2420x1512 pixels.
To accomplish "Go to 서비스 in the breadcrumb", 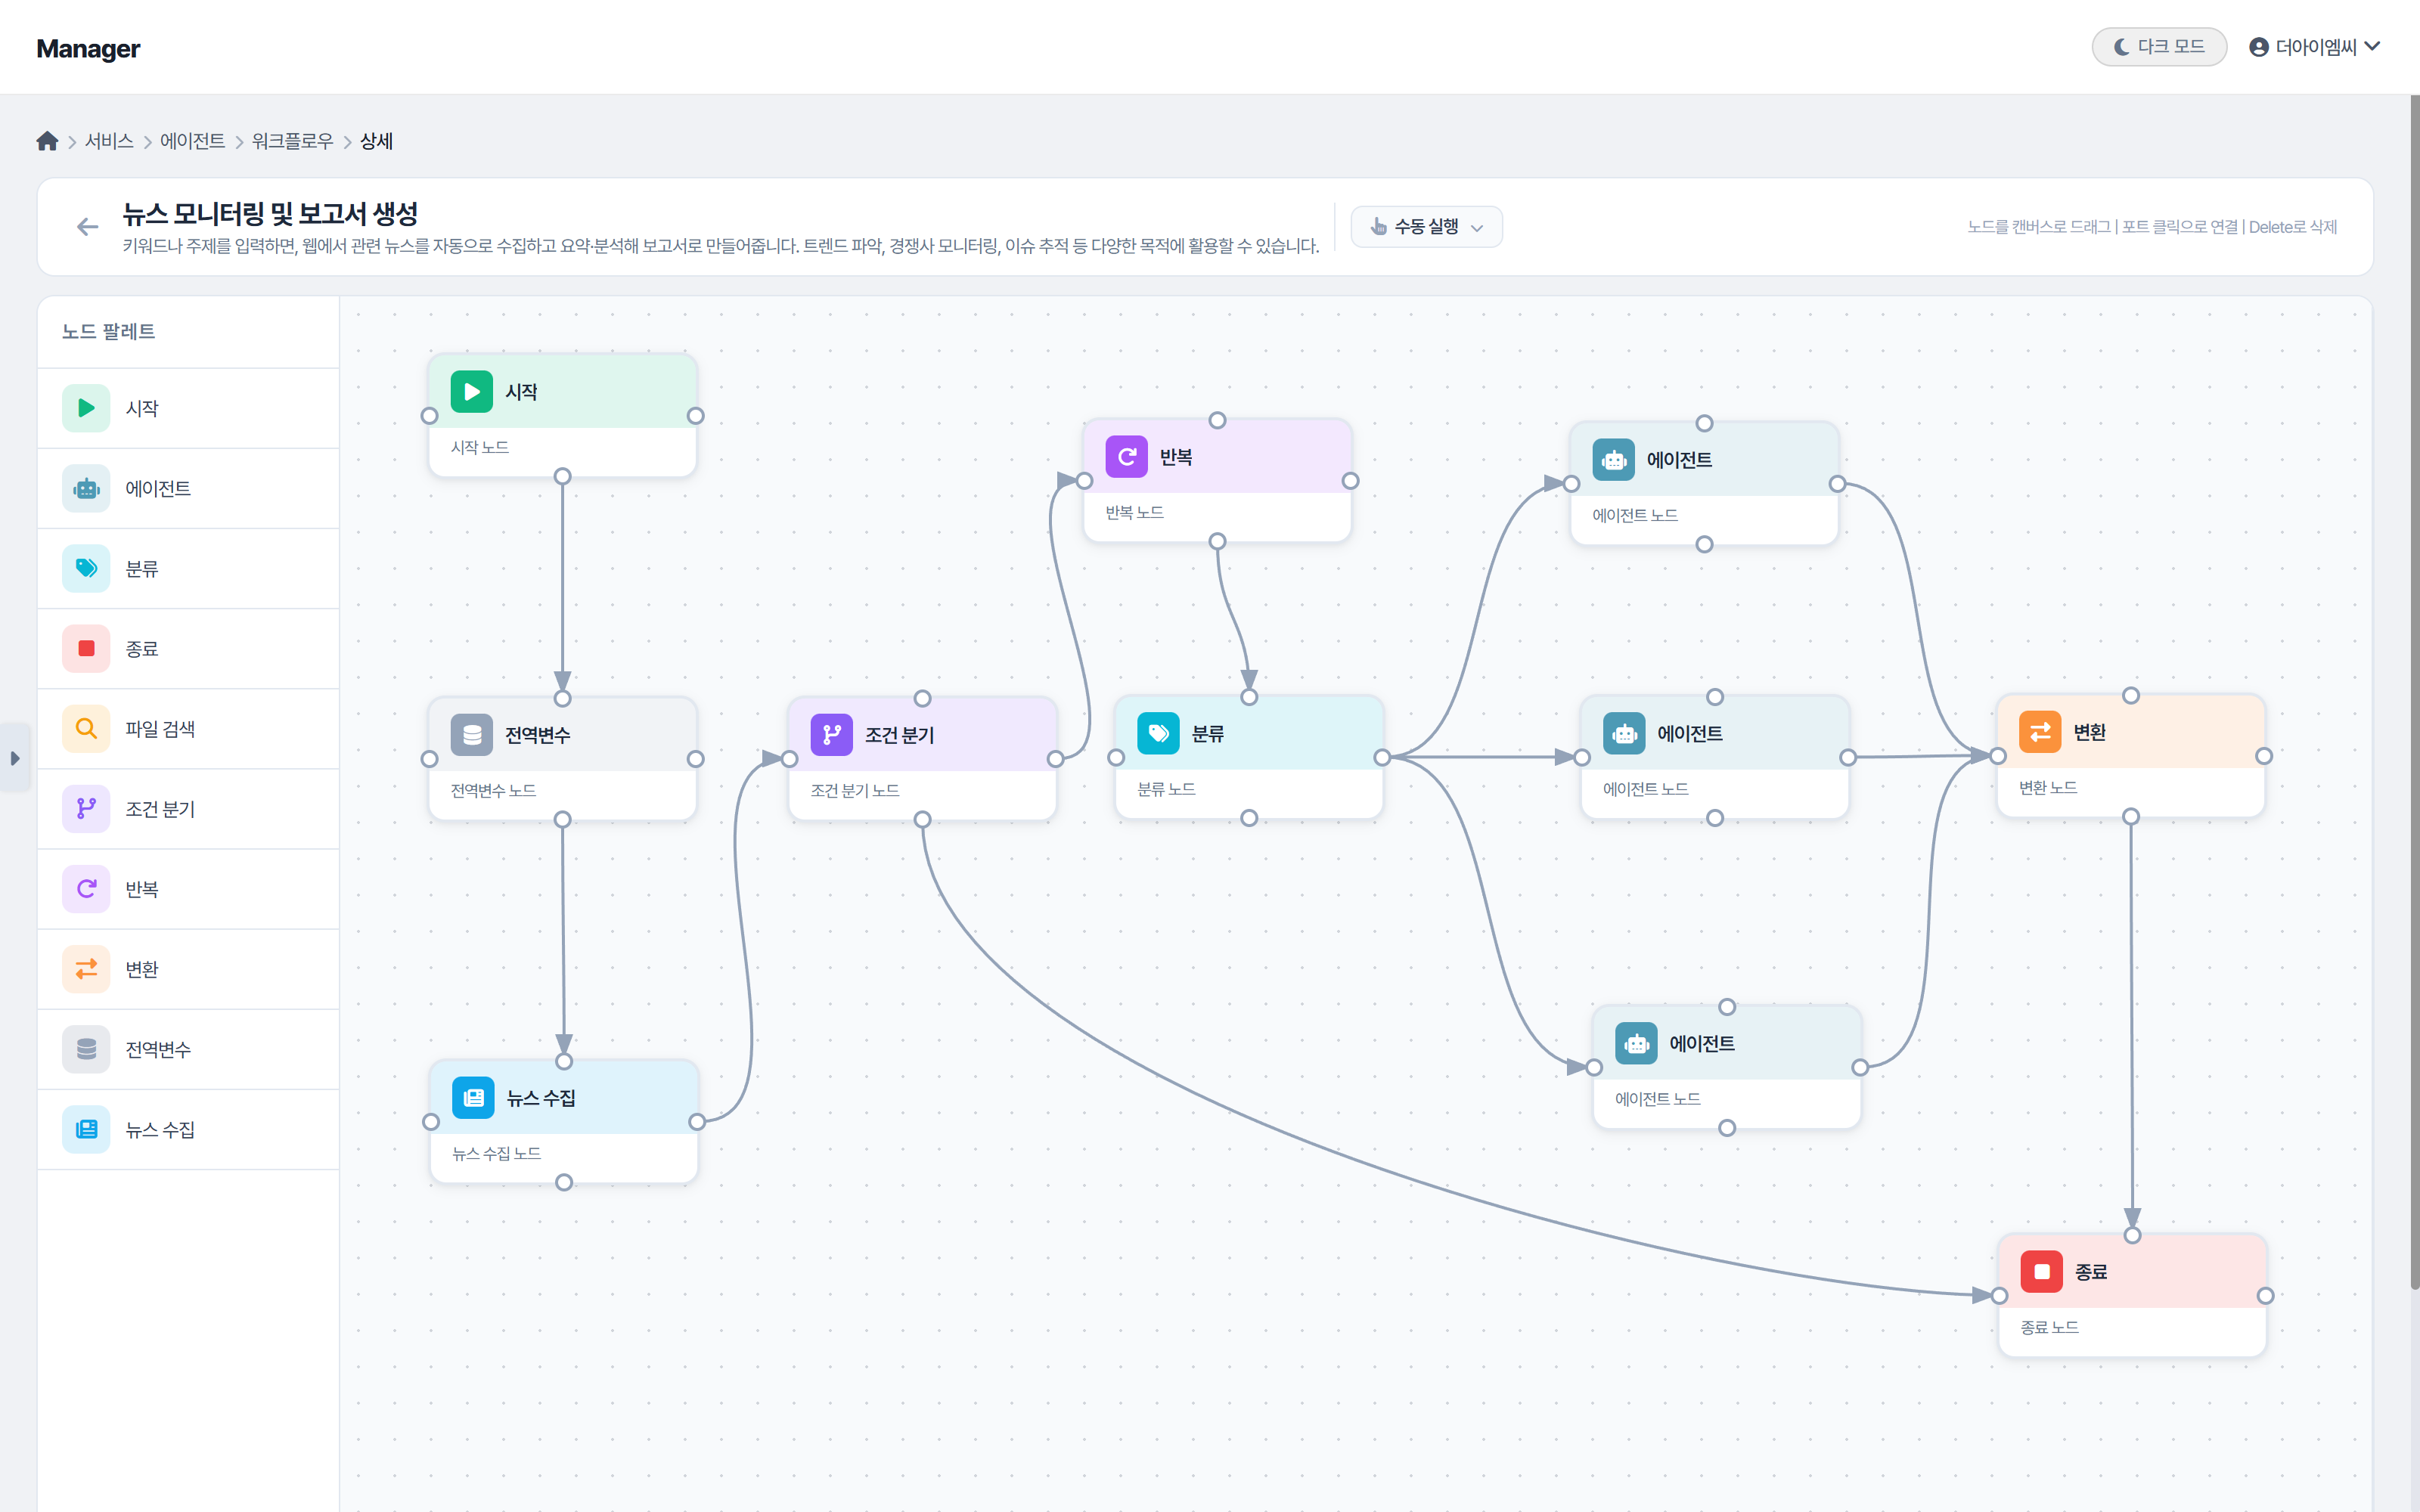I will [109, 141].
